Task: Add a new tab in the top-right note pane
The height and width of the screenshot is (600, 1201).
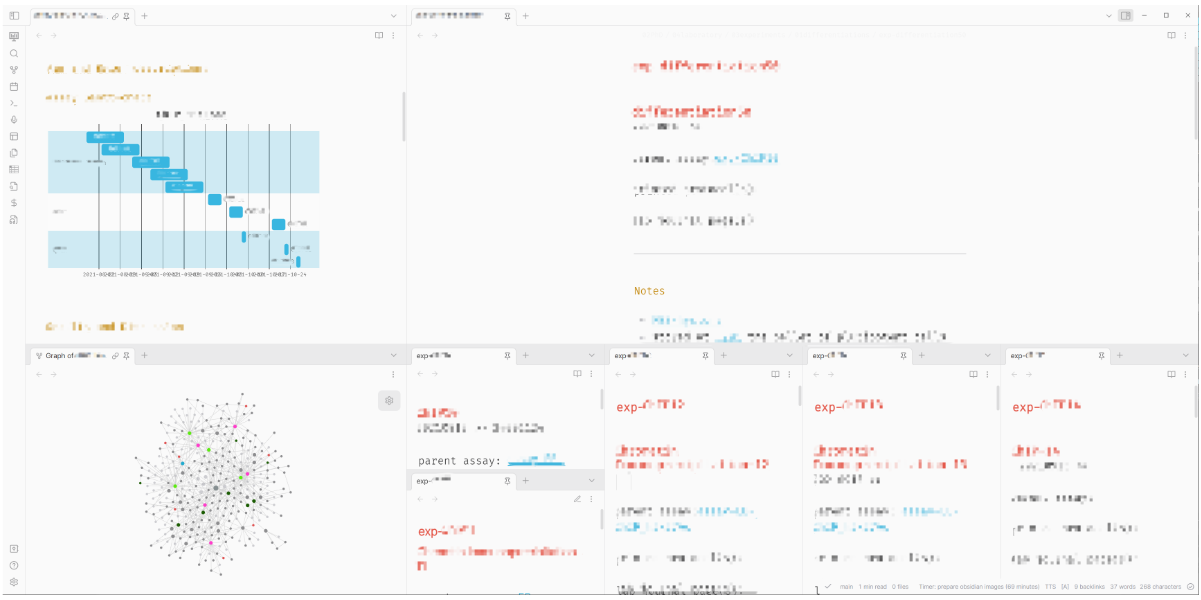Action: point(525,16)
